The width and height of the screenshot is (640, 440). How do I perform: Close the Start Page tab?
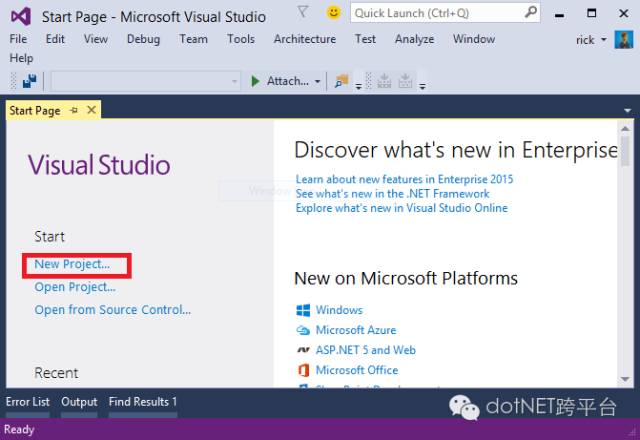tap(91, 110)
